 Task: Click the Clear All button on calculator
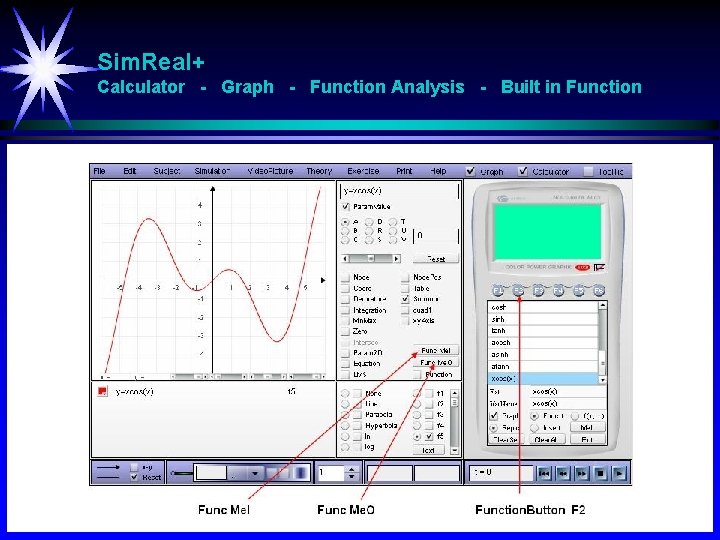click(x=546, y=439)
